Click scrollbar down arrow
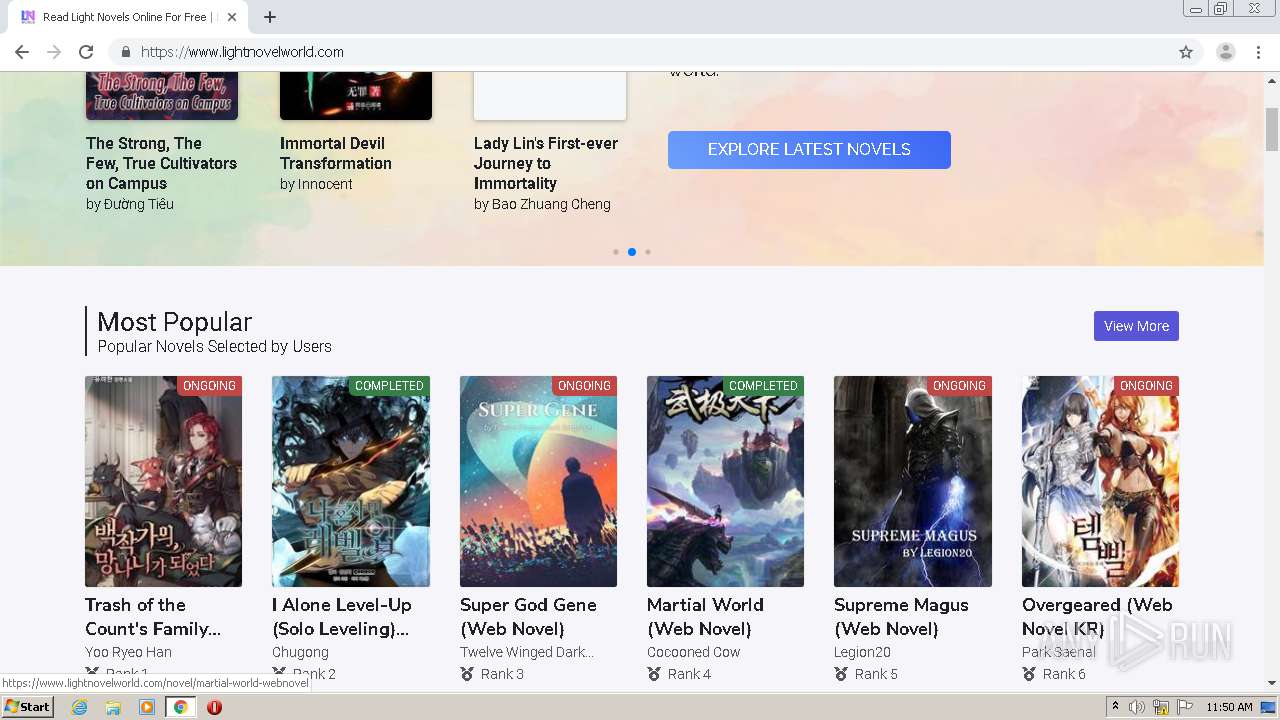Screen dimensions: 1280x720 tap(1272, 683)
